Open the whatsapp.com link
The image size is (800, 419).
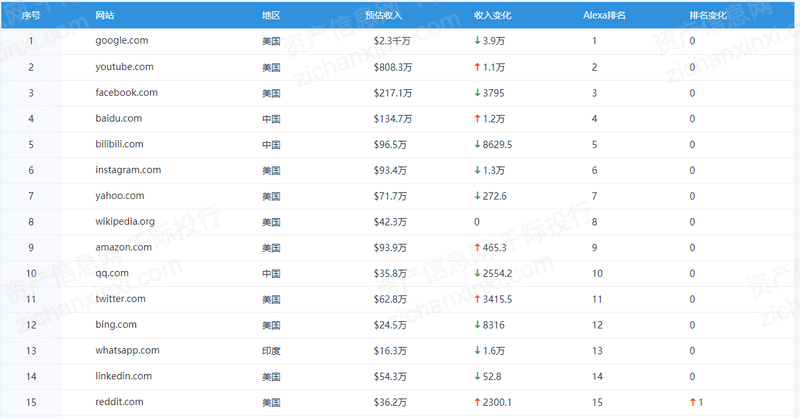pyautogui.click(x=127, y=350)
